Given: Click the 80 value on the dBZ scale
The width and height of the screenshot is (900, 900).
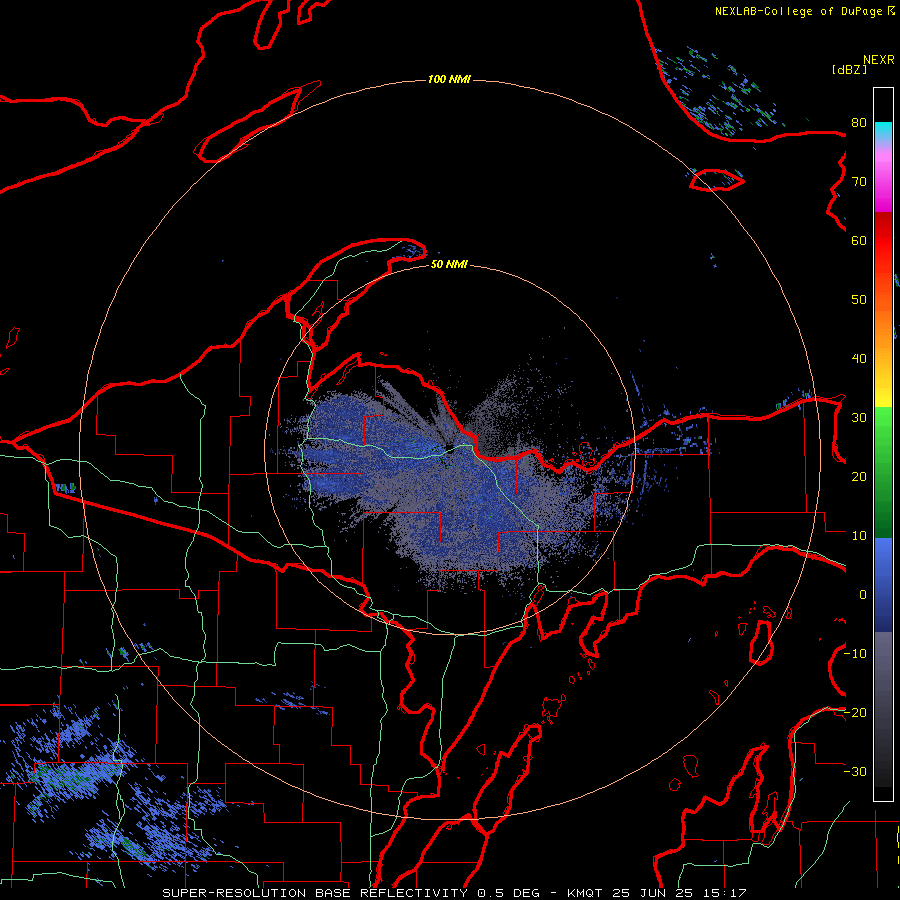Looking at the screenshot, I should point(859,122).
